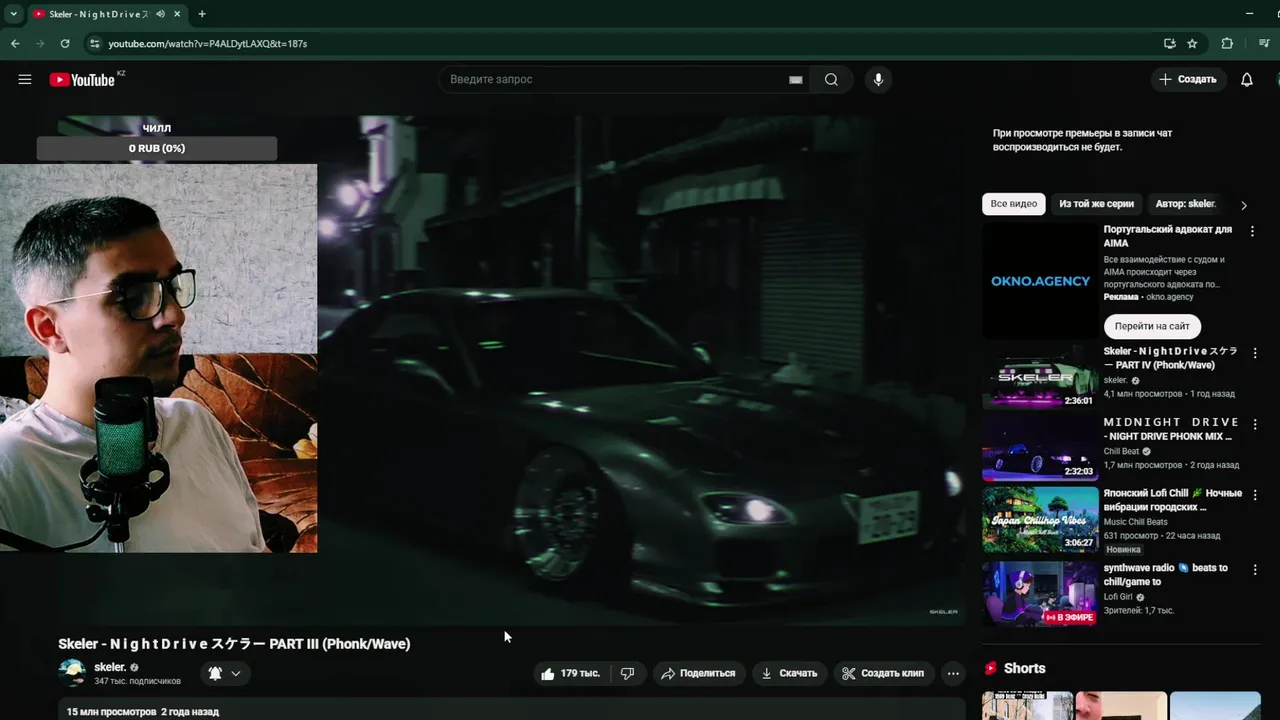Open tab search dropdown arrow

tap(13, 14)
